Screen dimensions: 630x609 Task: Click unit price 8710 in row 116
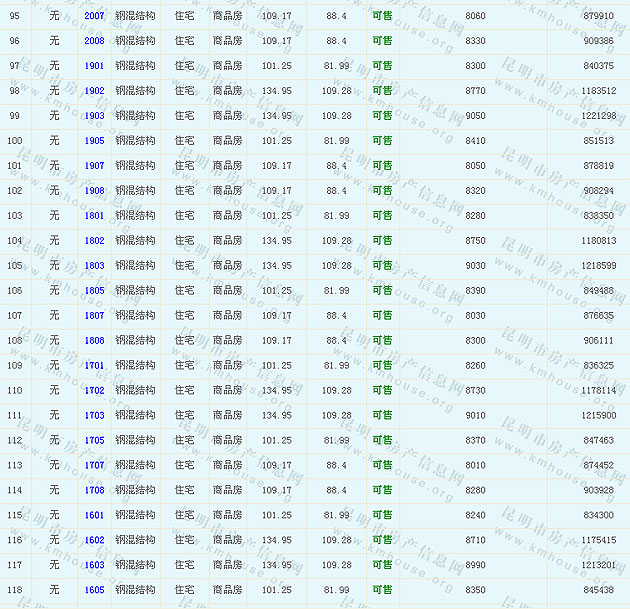[475, 541]
